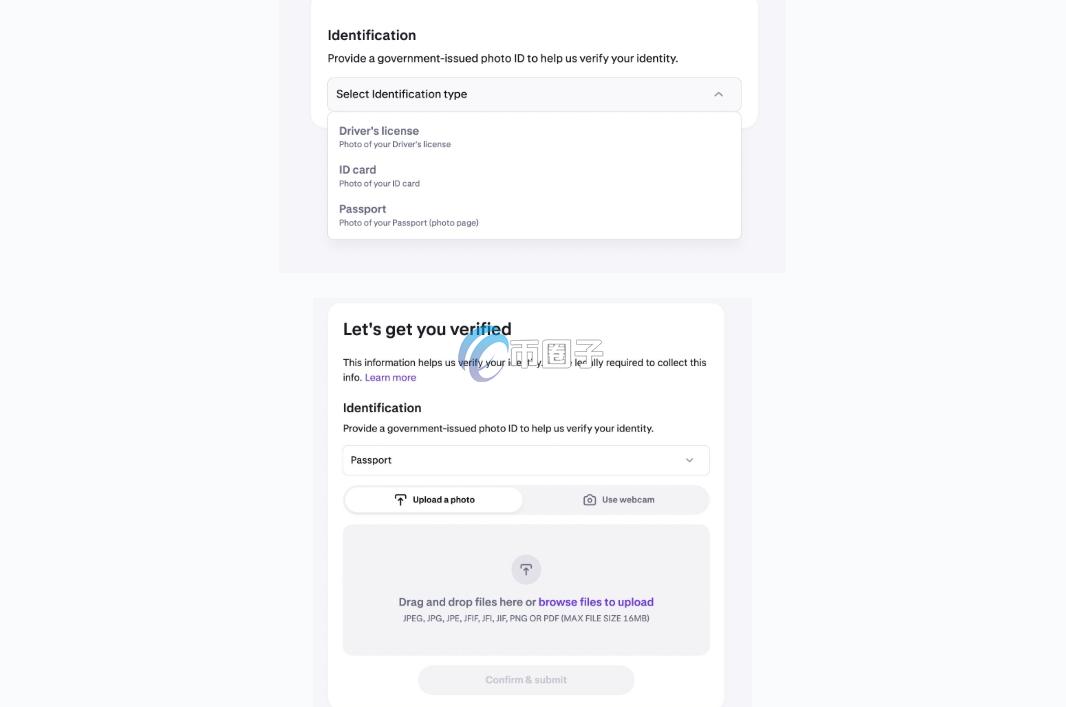Click the camera icon beside Use webcam
The image size is (1066, 707).
click(x=589, y=500)
